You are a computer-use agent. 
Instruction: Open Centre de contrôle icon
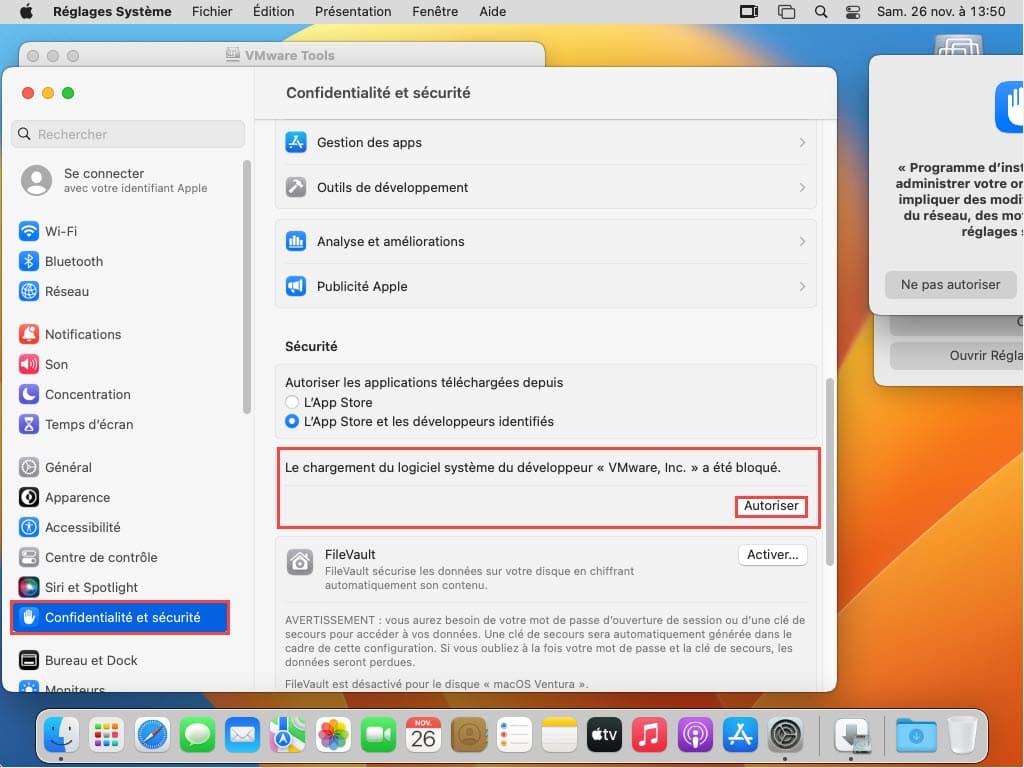click(x=29, y=558)
